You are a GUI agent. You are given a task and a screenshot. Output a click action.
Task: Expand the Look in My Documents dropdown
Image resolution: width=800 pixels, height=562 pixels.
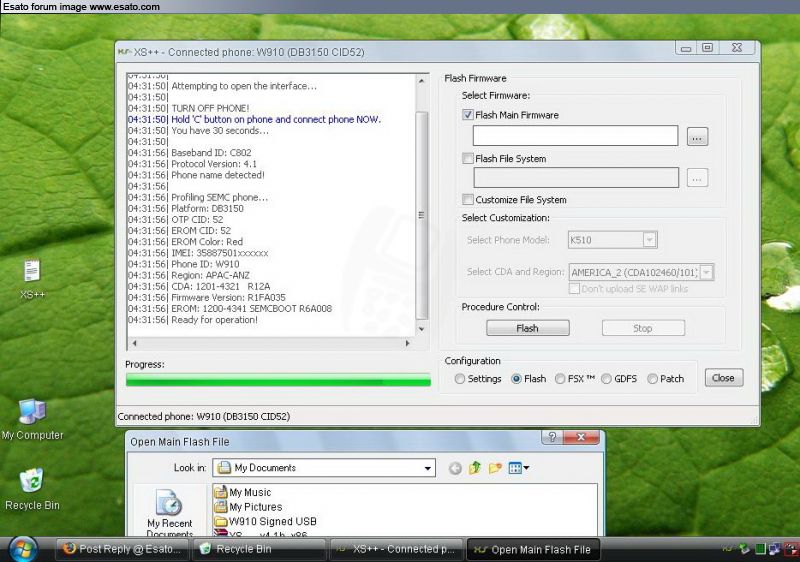tap(428, 468)
